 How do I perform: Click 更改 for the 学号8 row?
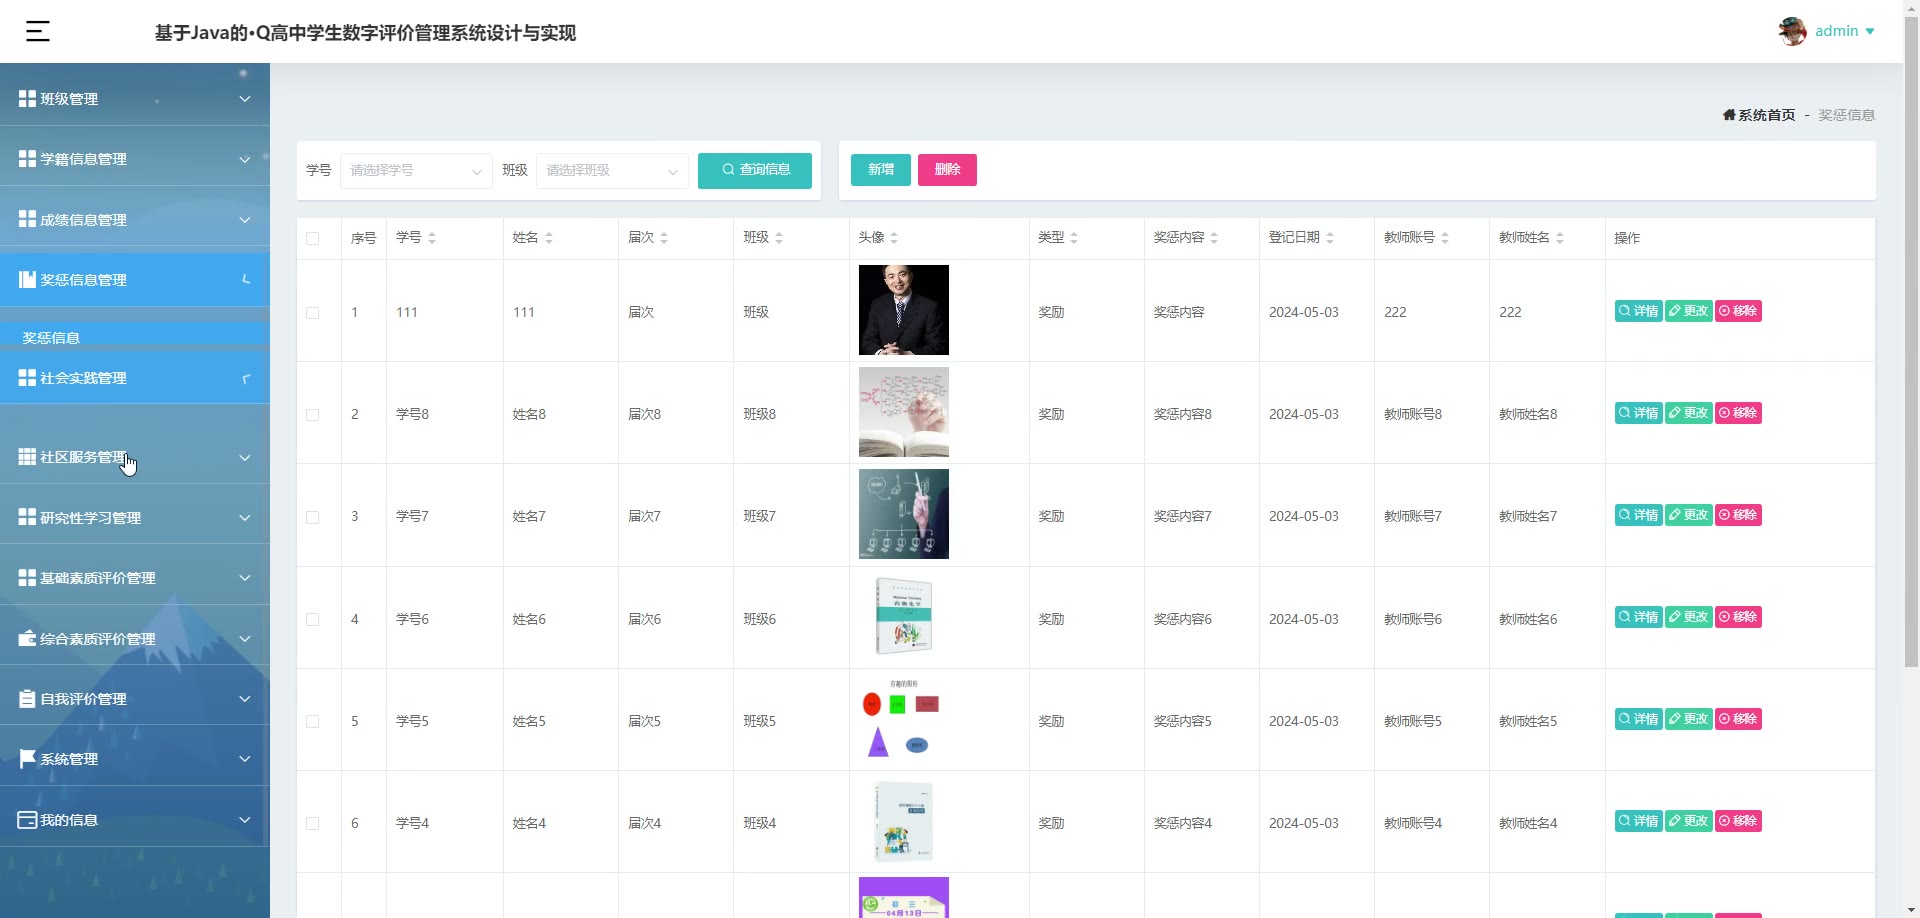tap(1689, 413)
